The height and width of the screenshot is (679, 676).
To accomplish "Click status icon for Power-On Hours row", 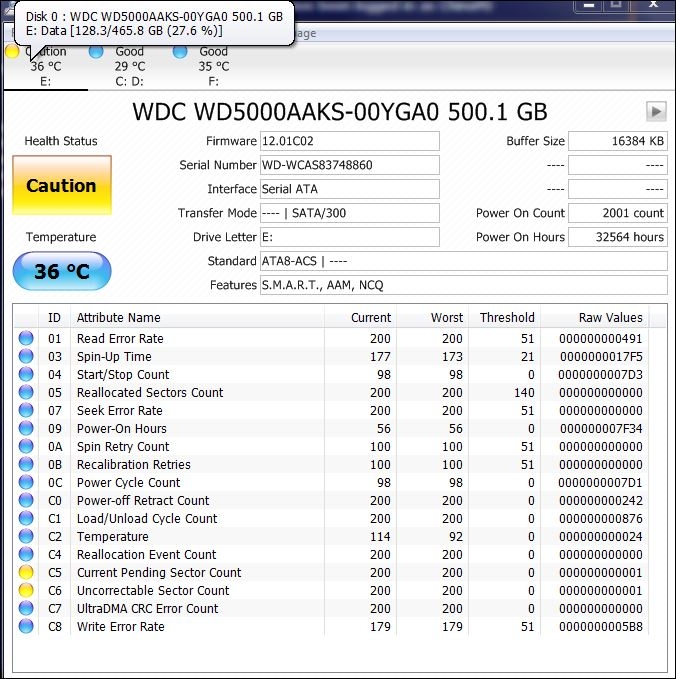I will pos(26,428).
